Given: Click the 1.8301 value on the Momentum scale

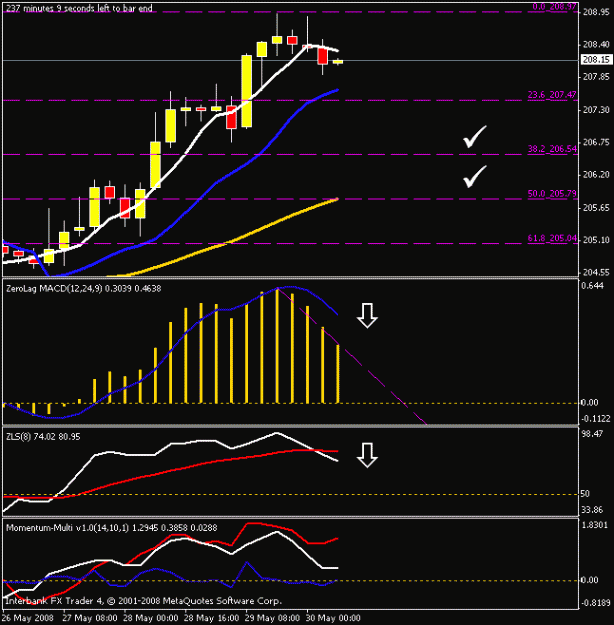Looking at the screenshot, I should coord(595,525).
